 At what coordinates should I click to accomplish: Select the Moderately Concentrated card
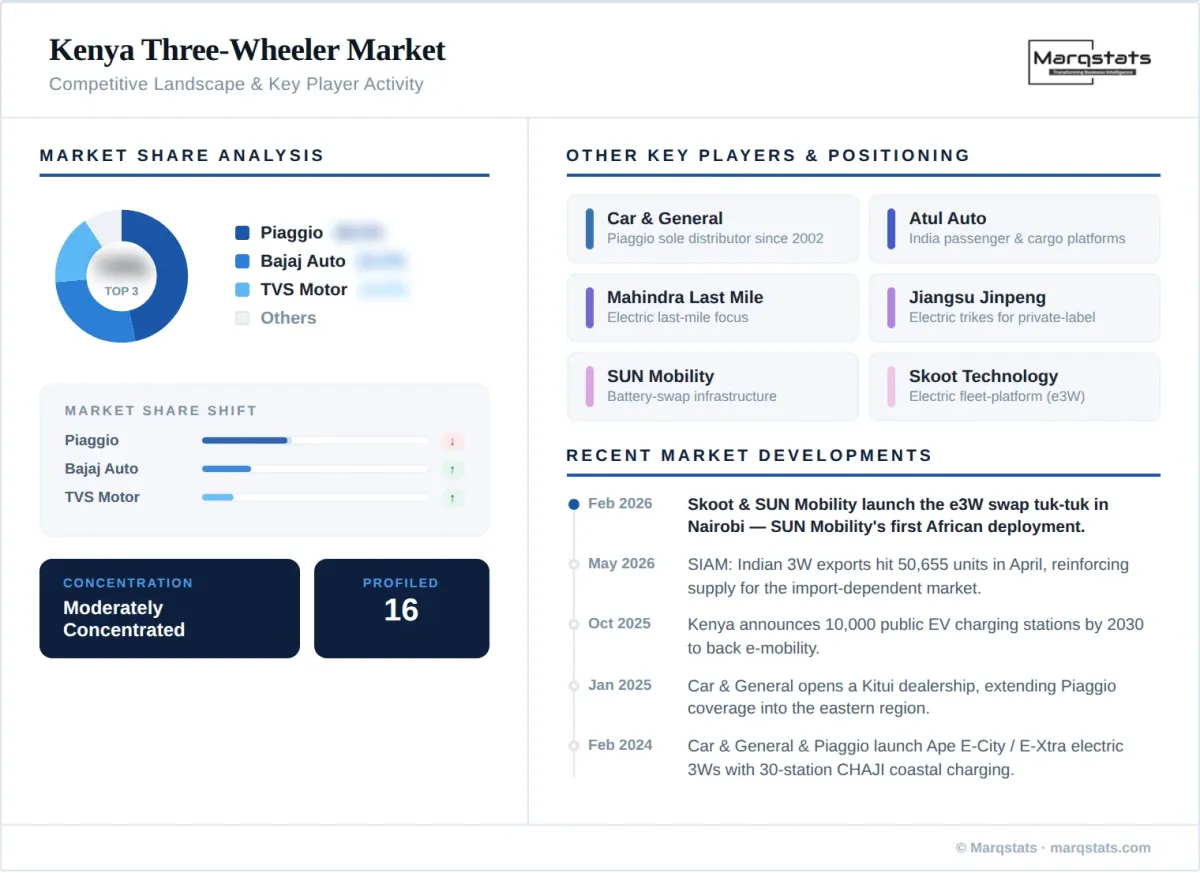point(169,608)
